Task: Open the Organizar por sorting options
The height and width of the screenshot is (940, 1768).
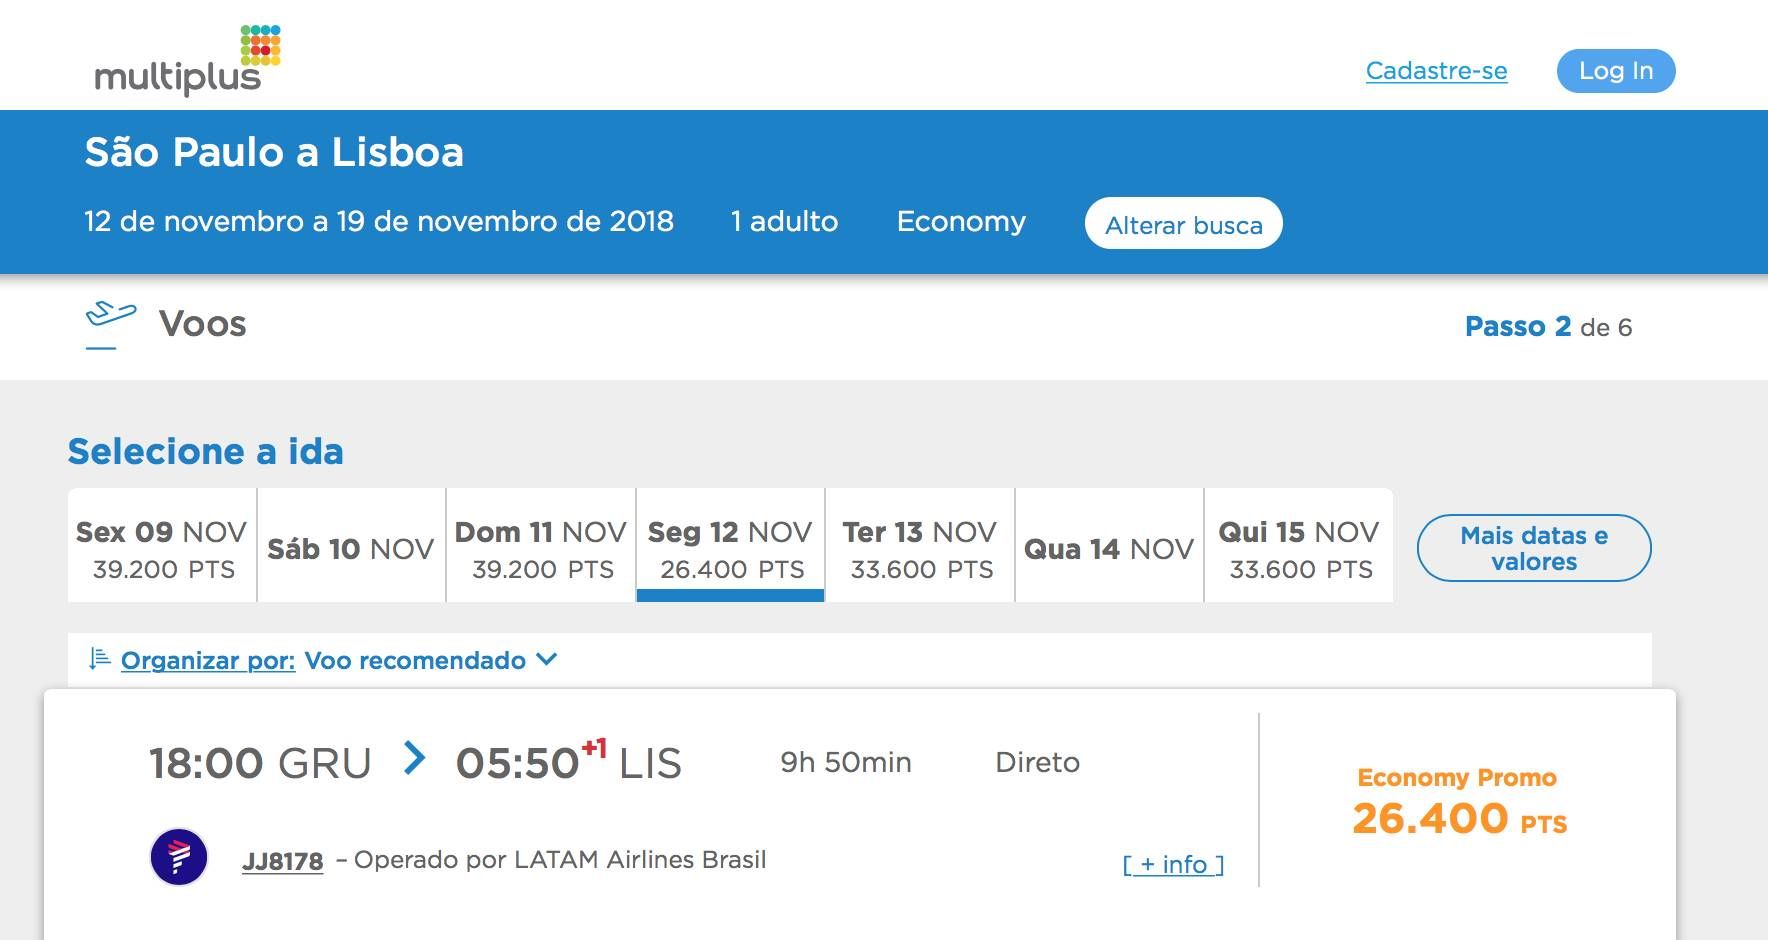Action: click(208, 660)
